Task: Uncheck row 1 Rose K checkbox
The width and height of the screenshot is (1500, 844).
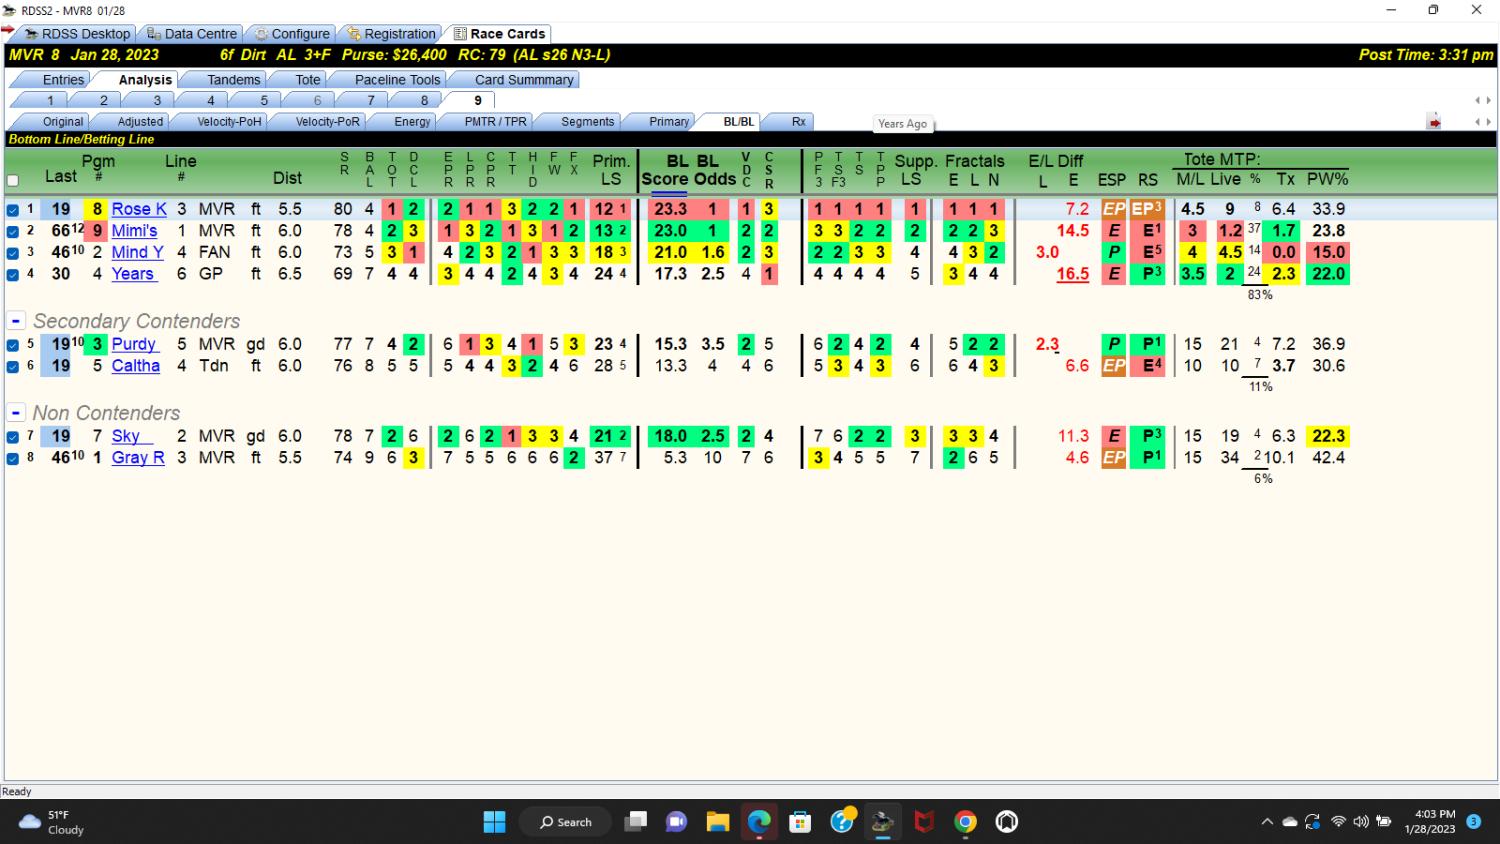Action: point(13,210)
